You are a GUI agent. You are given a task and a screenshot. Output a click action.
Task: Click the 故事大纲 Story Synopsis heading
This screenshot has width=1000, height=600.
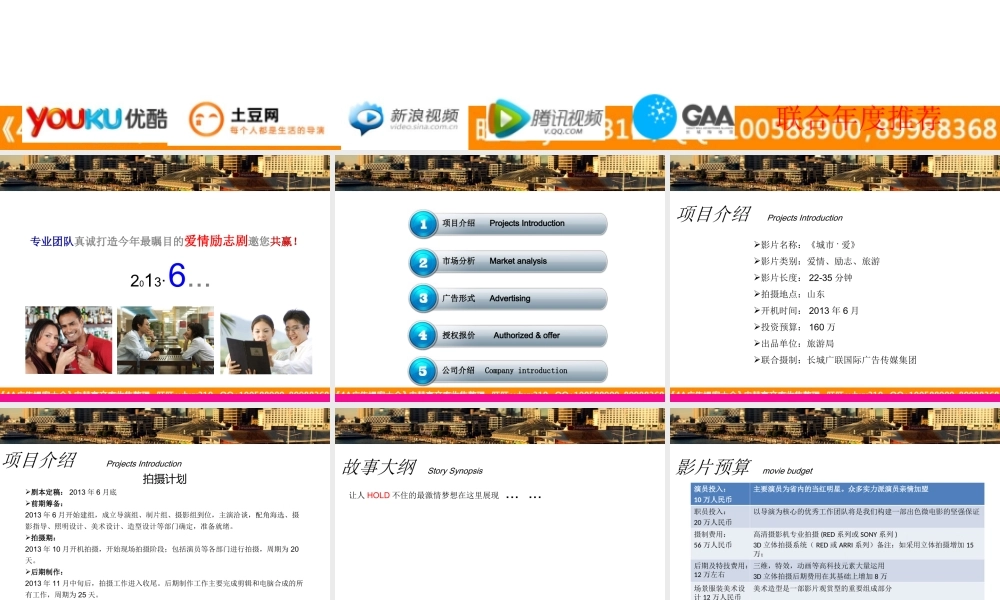coord(413,468)
